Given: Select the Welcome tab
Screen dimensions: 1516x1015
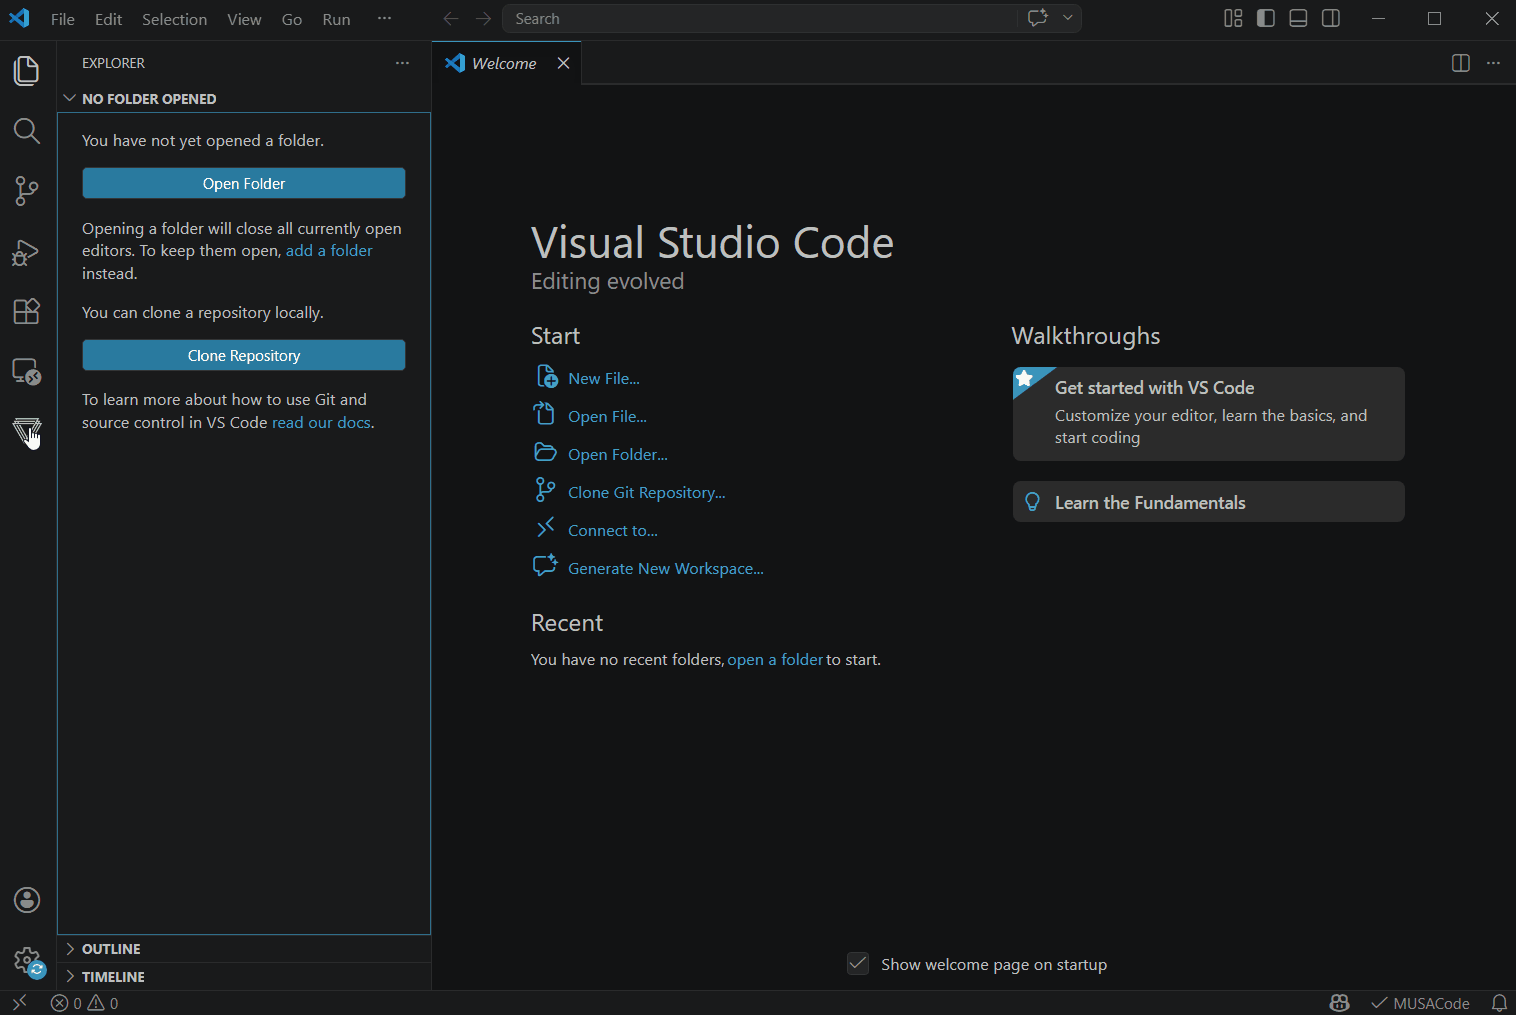Looking at the screenshot, I should click(504, 63).
